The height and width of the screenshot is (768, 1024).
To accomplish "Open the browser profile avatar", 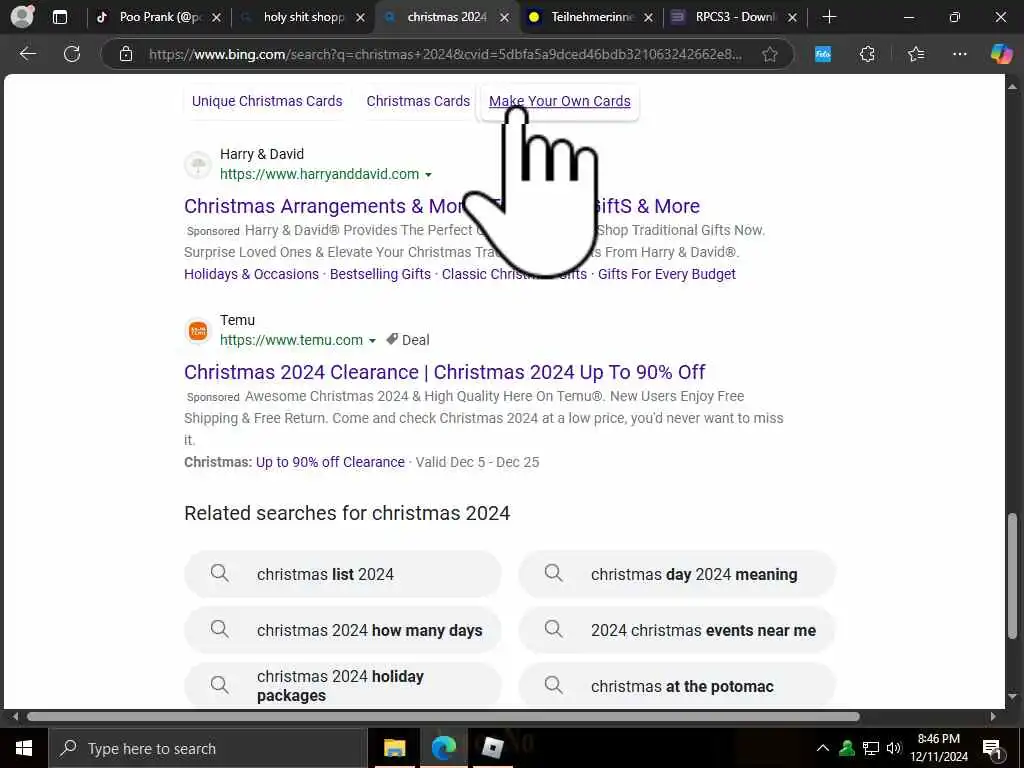I will tap(23, 17).
